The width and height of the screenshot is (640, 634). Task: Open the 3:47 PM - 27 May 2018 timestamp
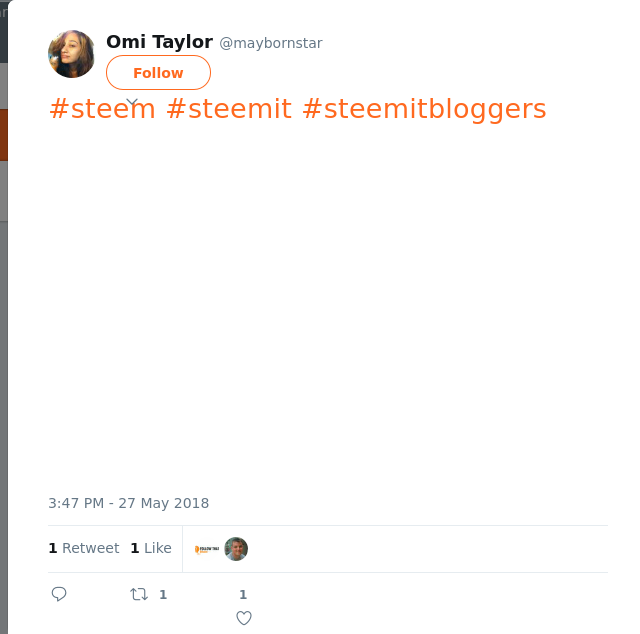(128, 503)
